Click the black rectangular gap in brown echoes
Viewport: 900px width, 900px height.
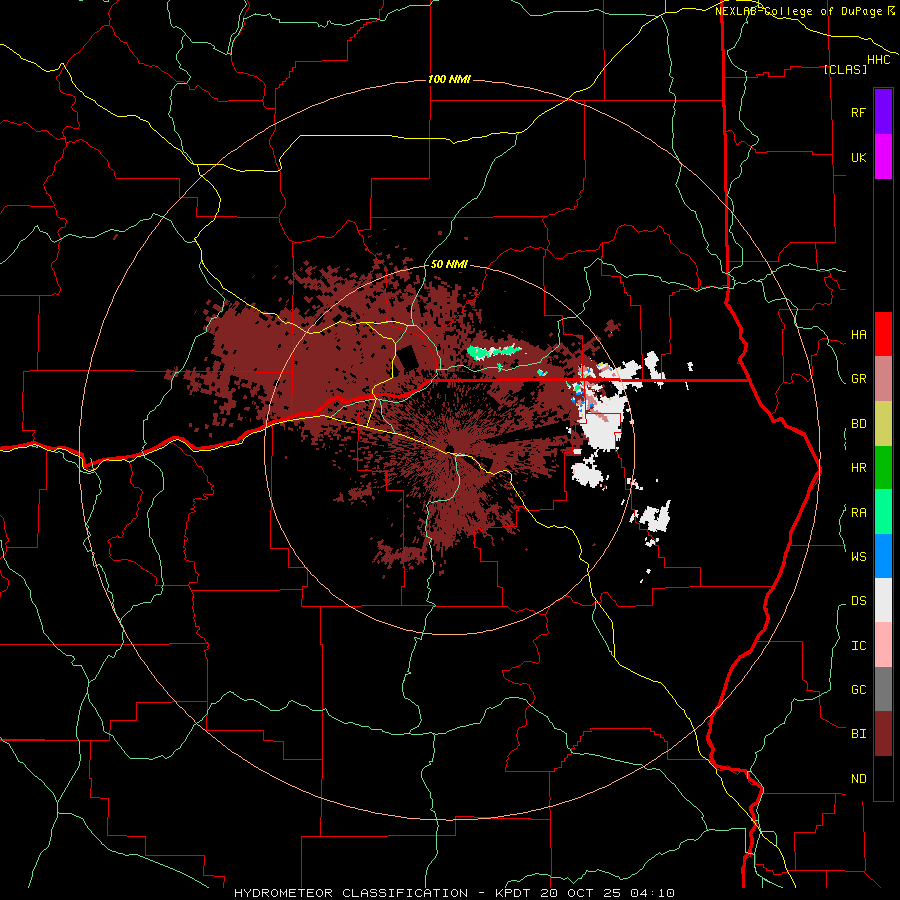(408, 359)
